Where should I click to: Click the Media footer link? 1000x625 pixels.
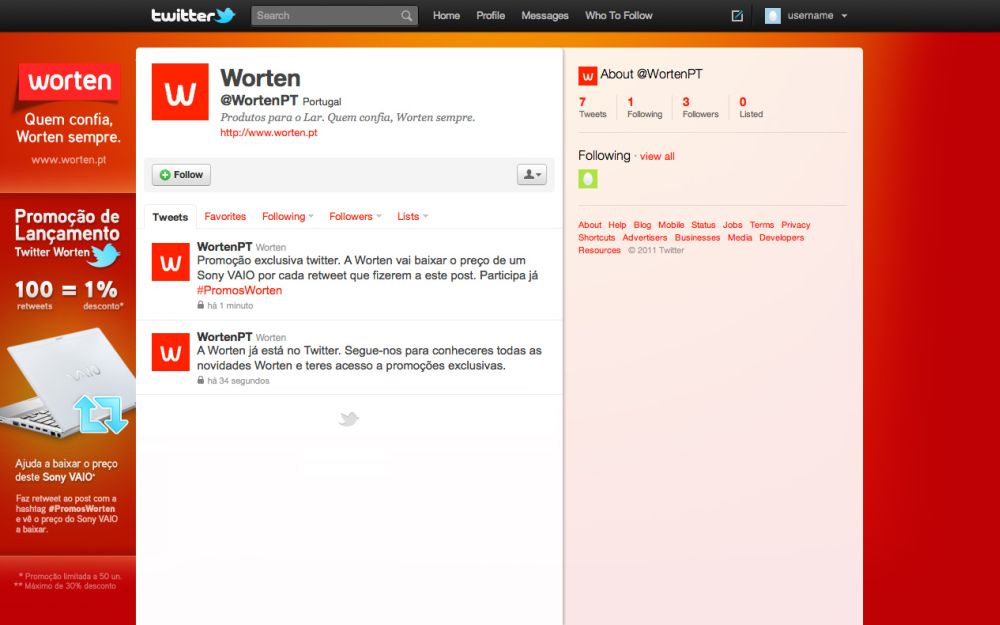(740, 237)
